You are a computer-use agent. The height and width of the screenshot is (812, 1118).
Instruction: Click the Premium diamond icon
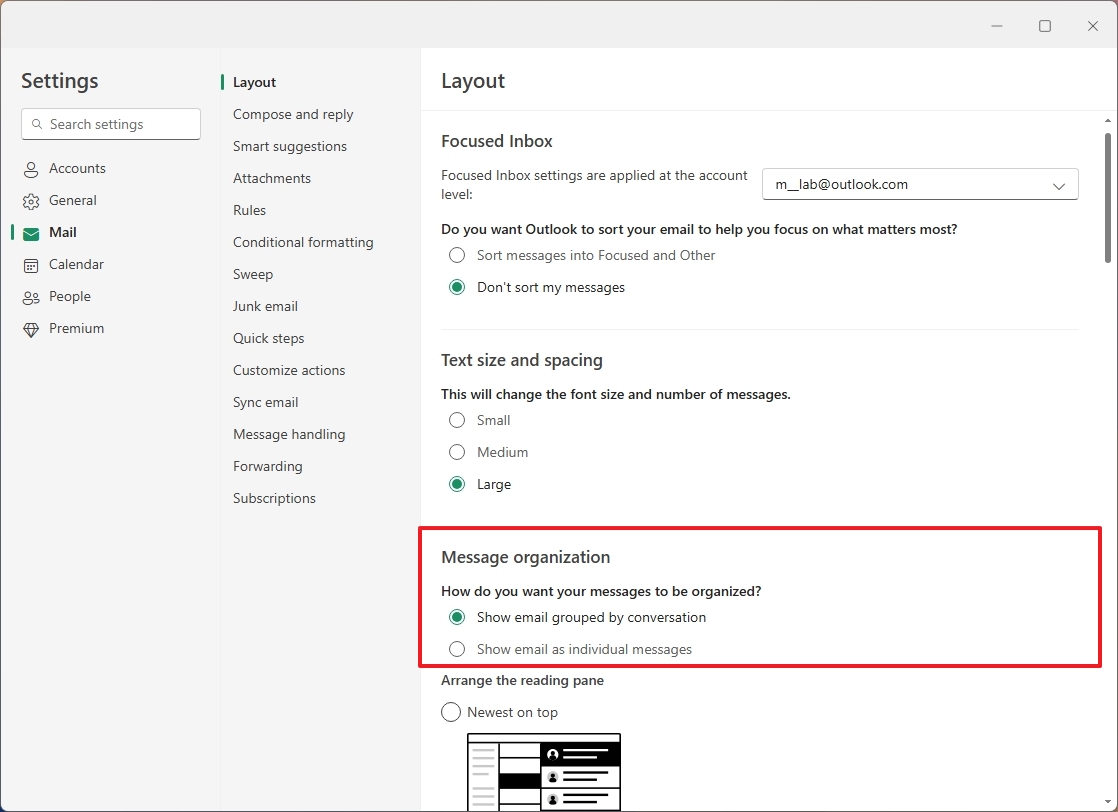tap(31, 330)
